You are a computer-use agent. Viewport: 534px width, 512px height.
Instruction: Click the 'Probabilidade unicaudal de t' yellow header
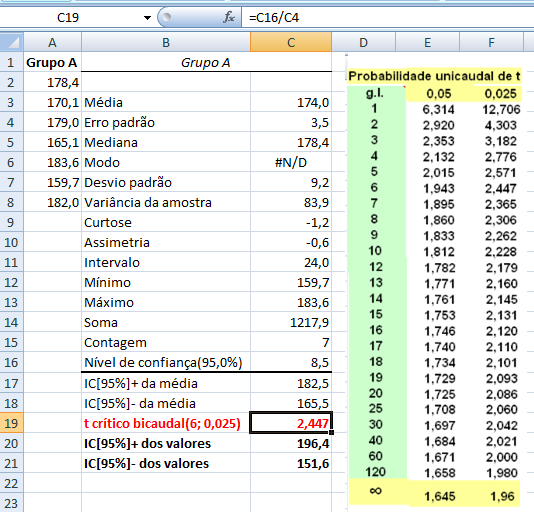(434, 76)
